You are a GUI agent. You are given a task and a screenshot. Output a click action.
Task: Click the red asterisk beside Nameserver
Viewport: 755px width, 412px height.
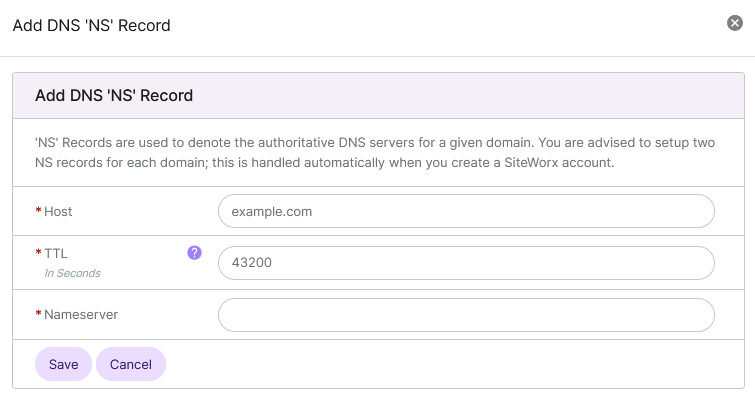pyautogui.click(x=38, y=314)
